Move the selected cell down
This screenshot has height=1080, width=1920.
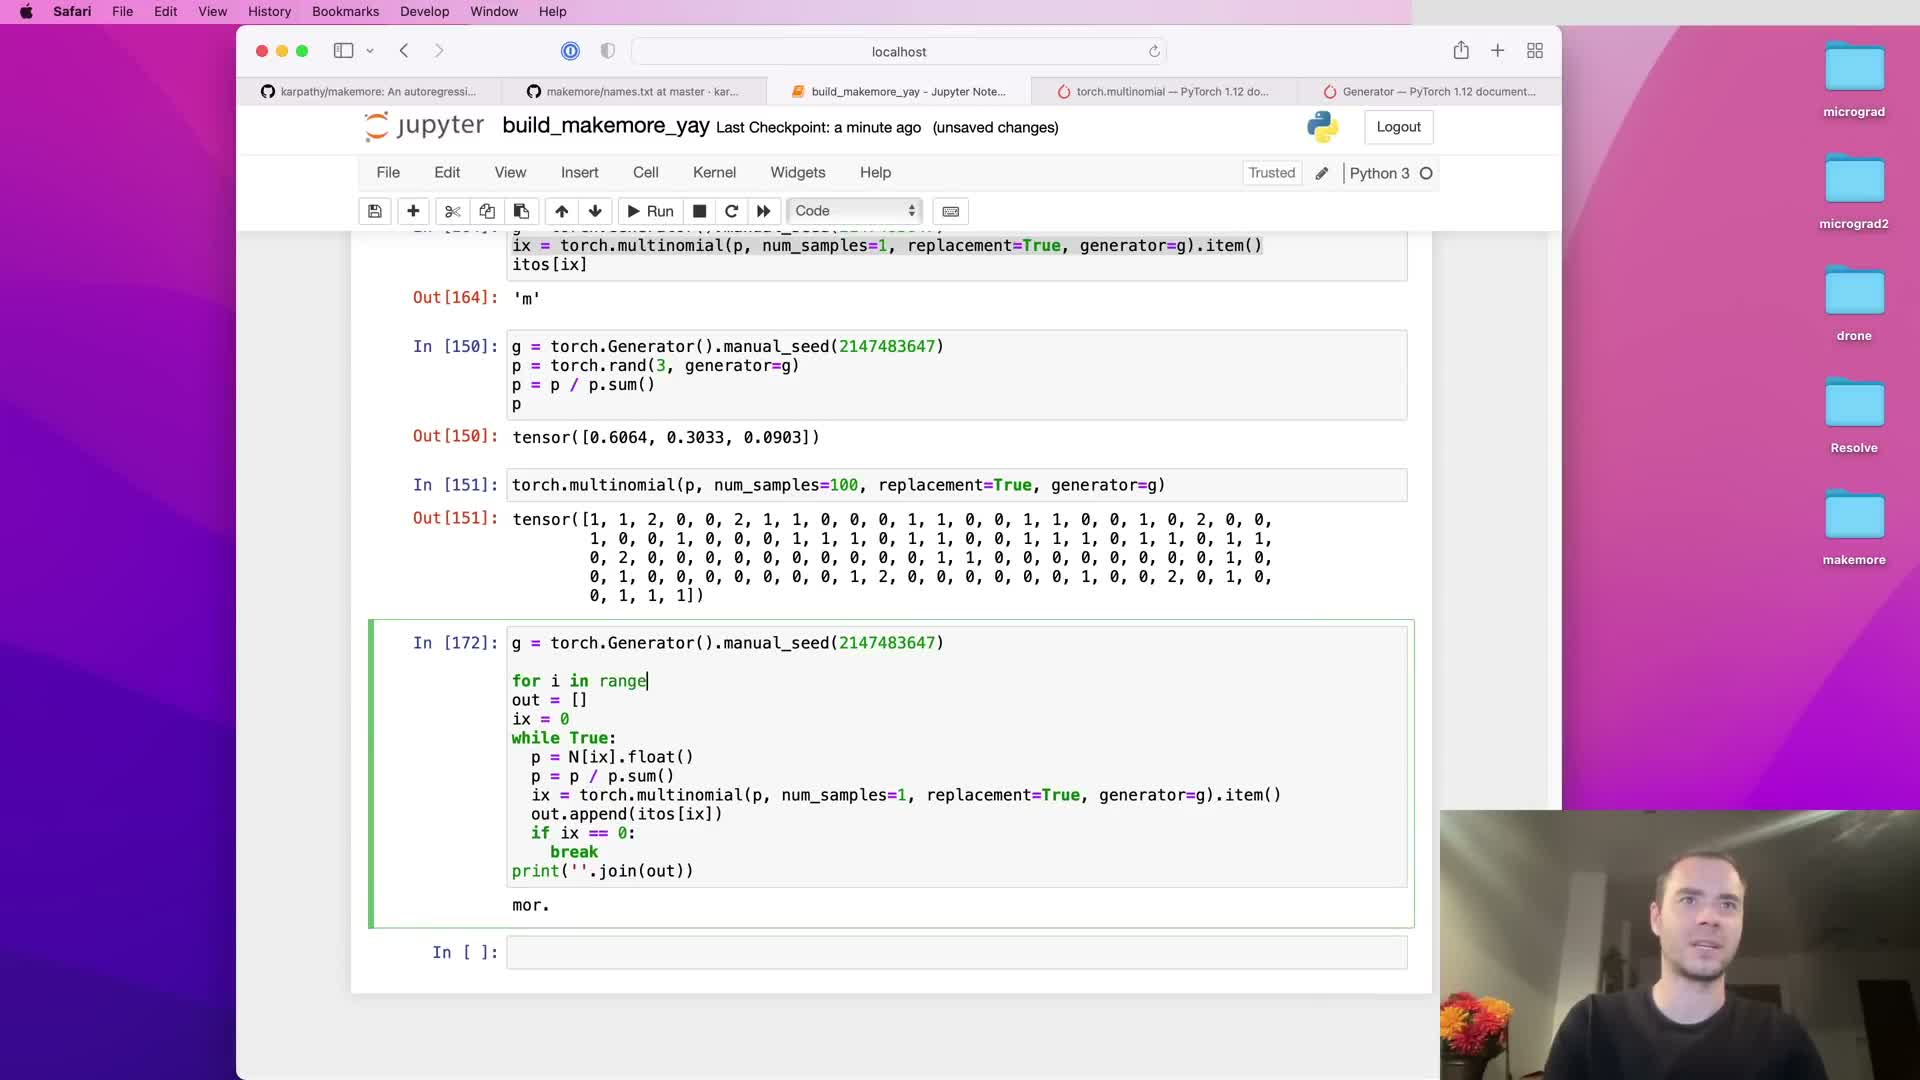pyautogui.click(x=595, y=211)
